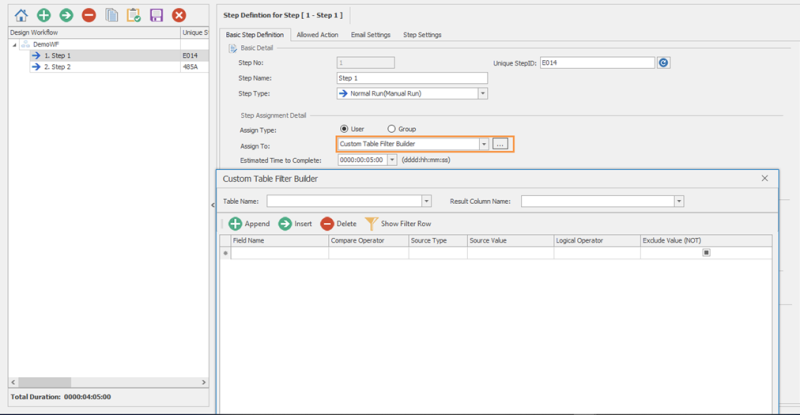Switch to the Allowed Action tab
Viewport: 800px width, 415px height.
[x=316, y=35]
